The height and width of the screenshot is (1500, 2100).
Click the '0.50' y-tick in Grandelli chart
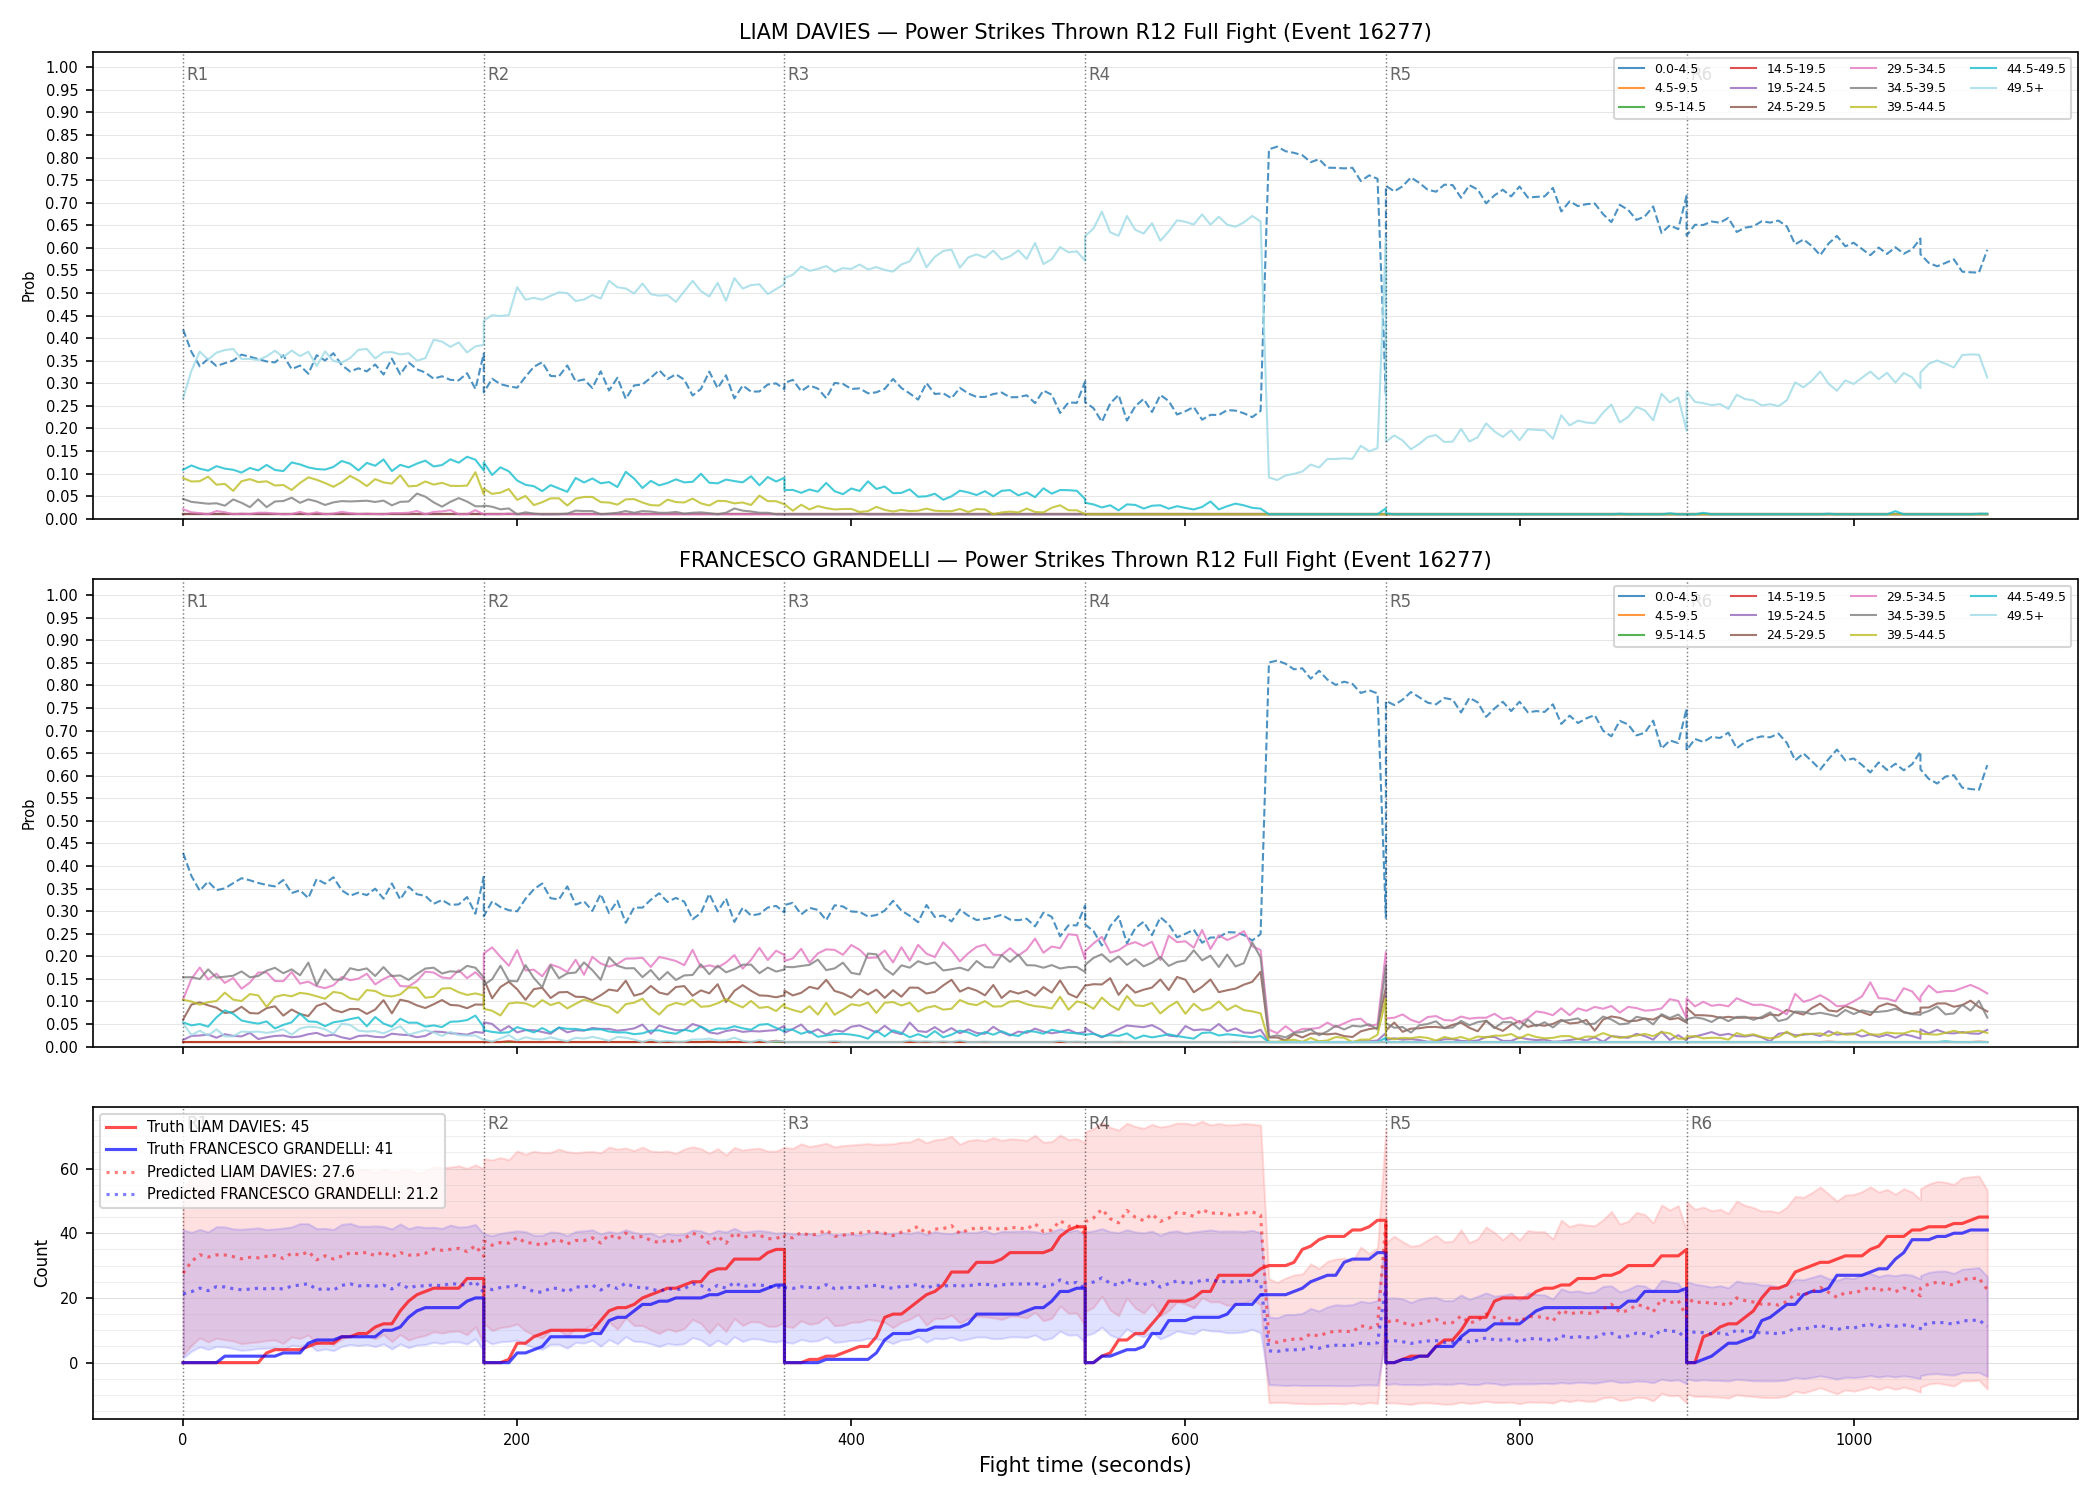pos(62,821)
